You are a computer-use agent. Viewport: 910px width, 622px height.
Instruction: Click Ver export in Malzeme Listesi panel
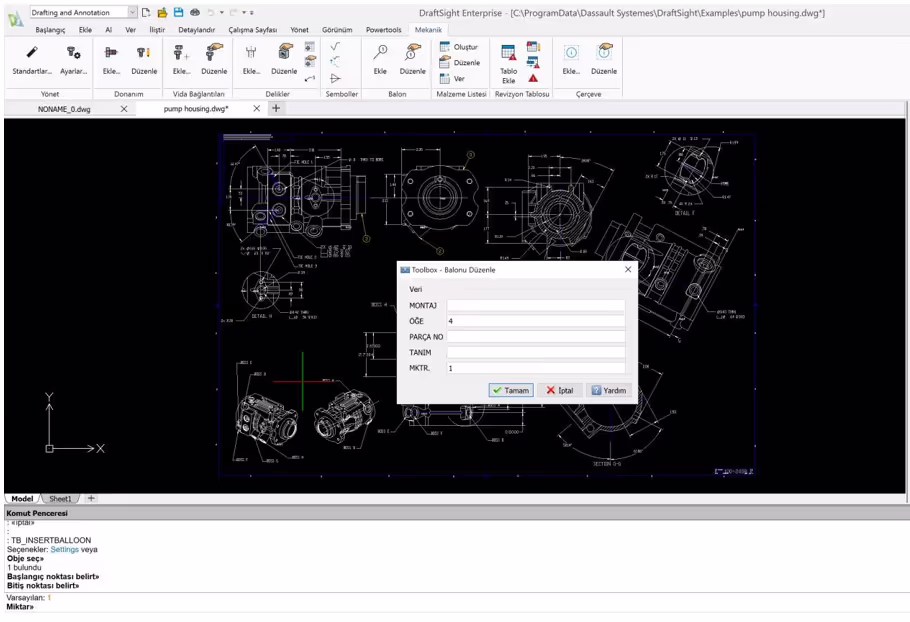tap(453, 78)
